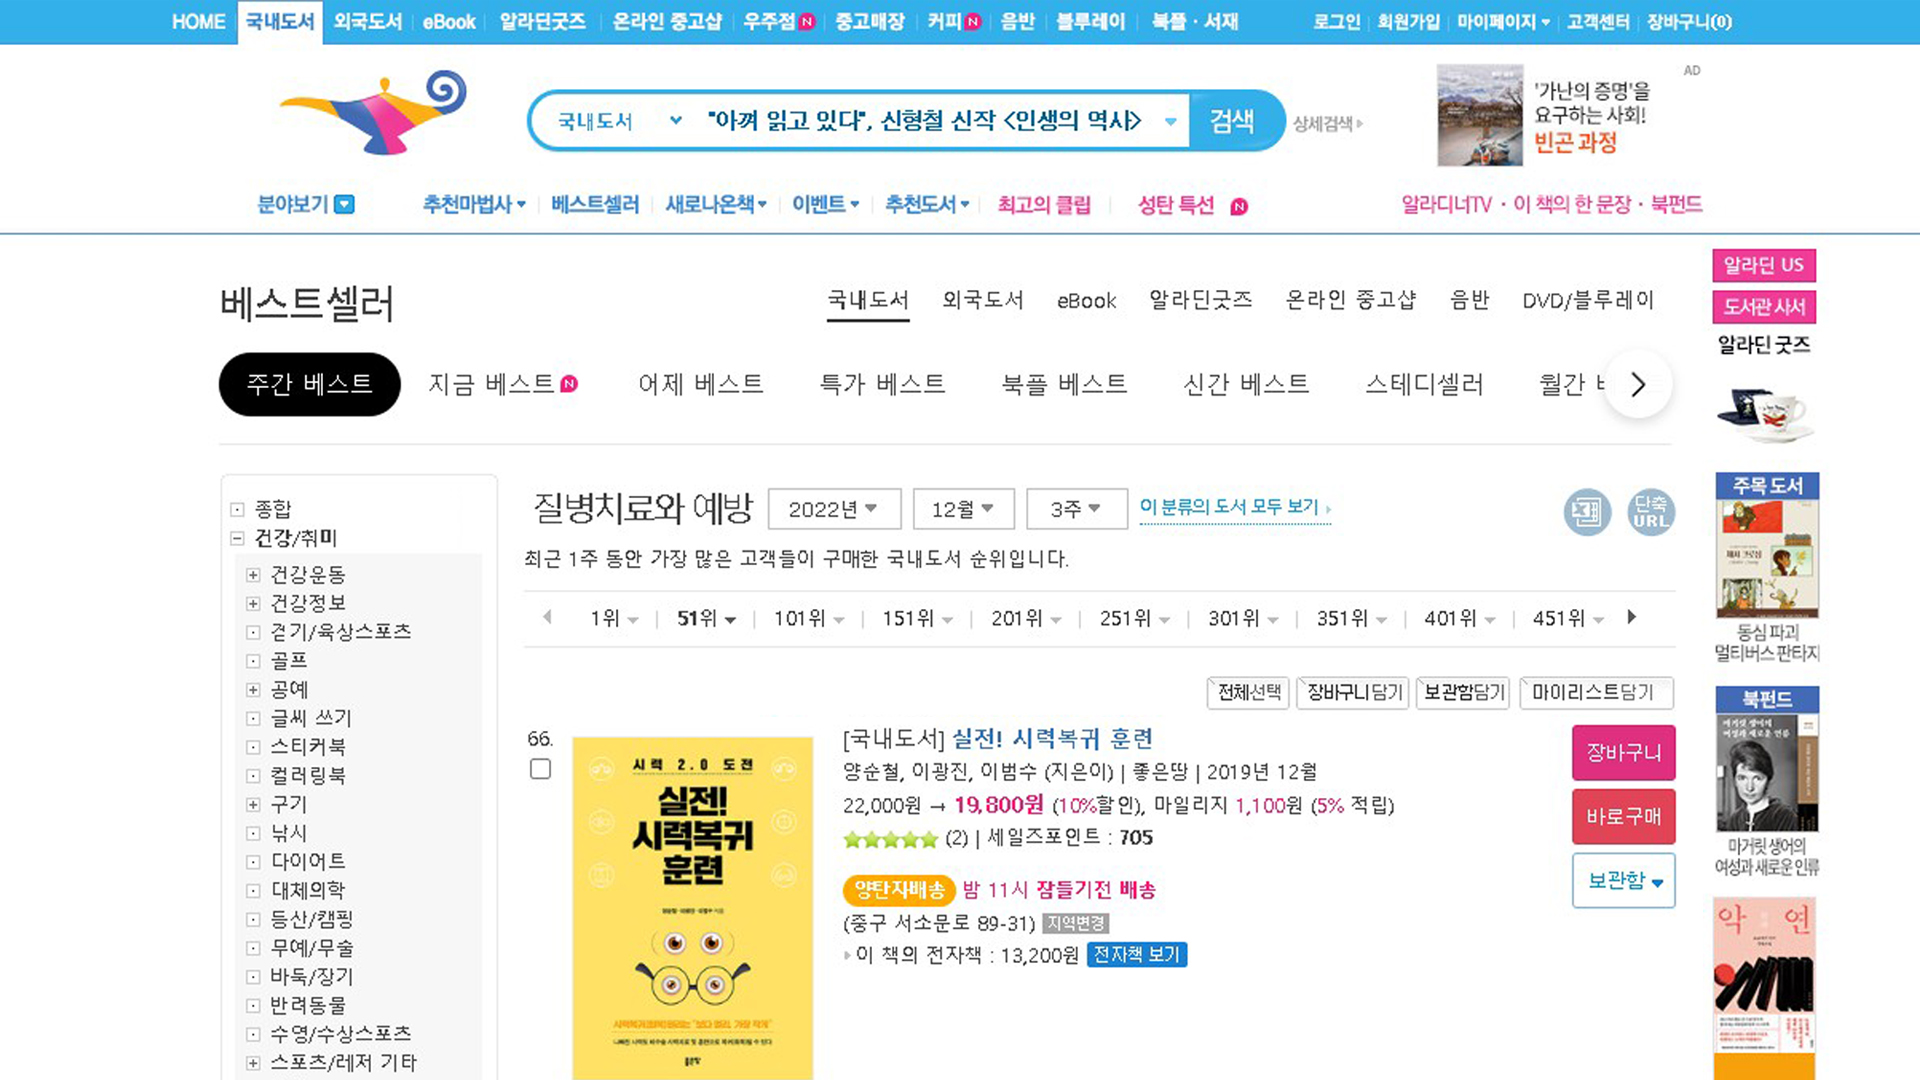Click the next arrow in the bestseller tabs
Screen dimensions: 1920x1080
1637,385
